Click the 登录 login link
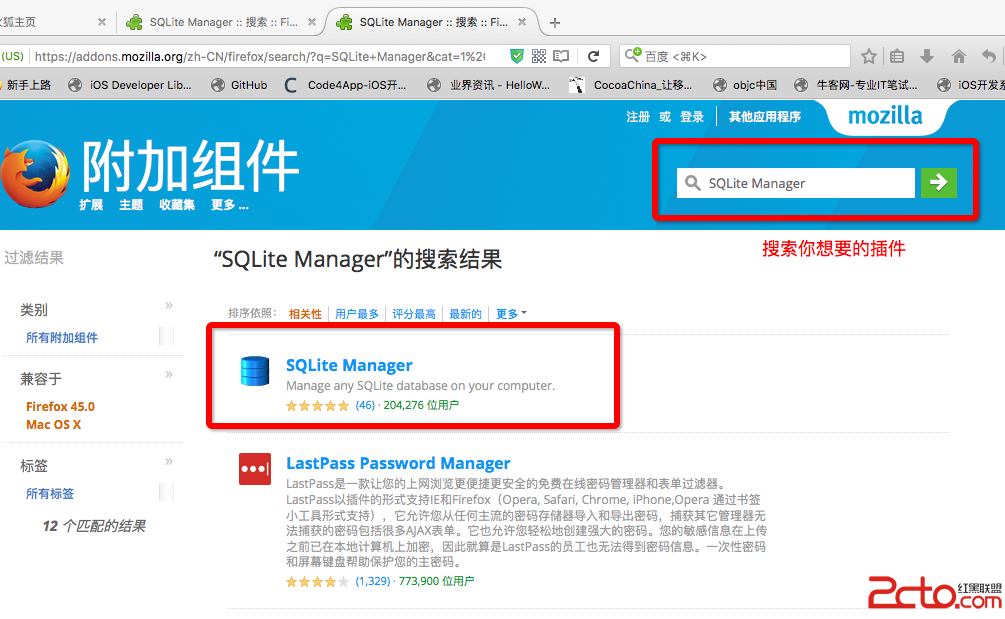Screen dimensions: 1005x619 click(692, 117)
